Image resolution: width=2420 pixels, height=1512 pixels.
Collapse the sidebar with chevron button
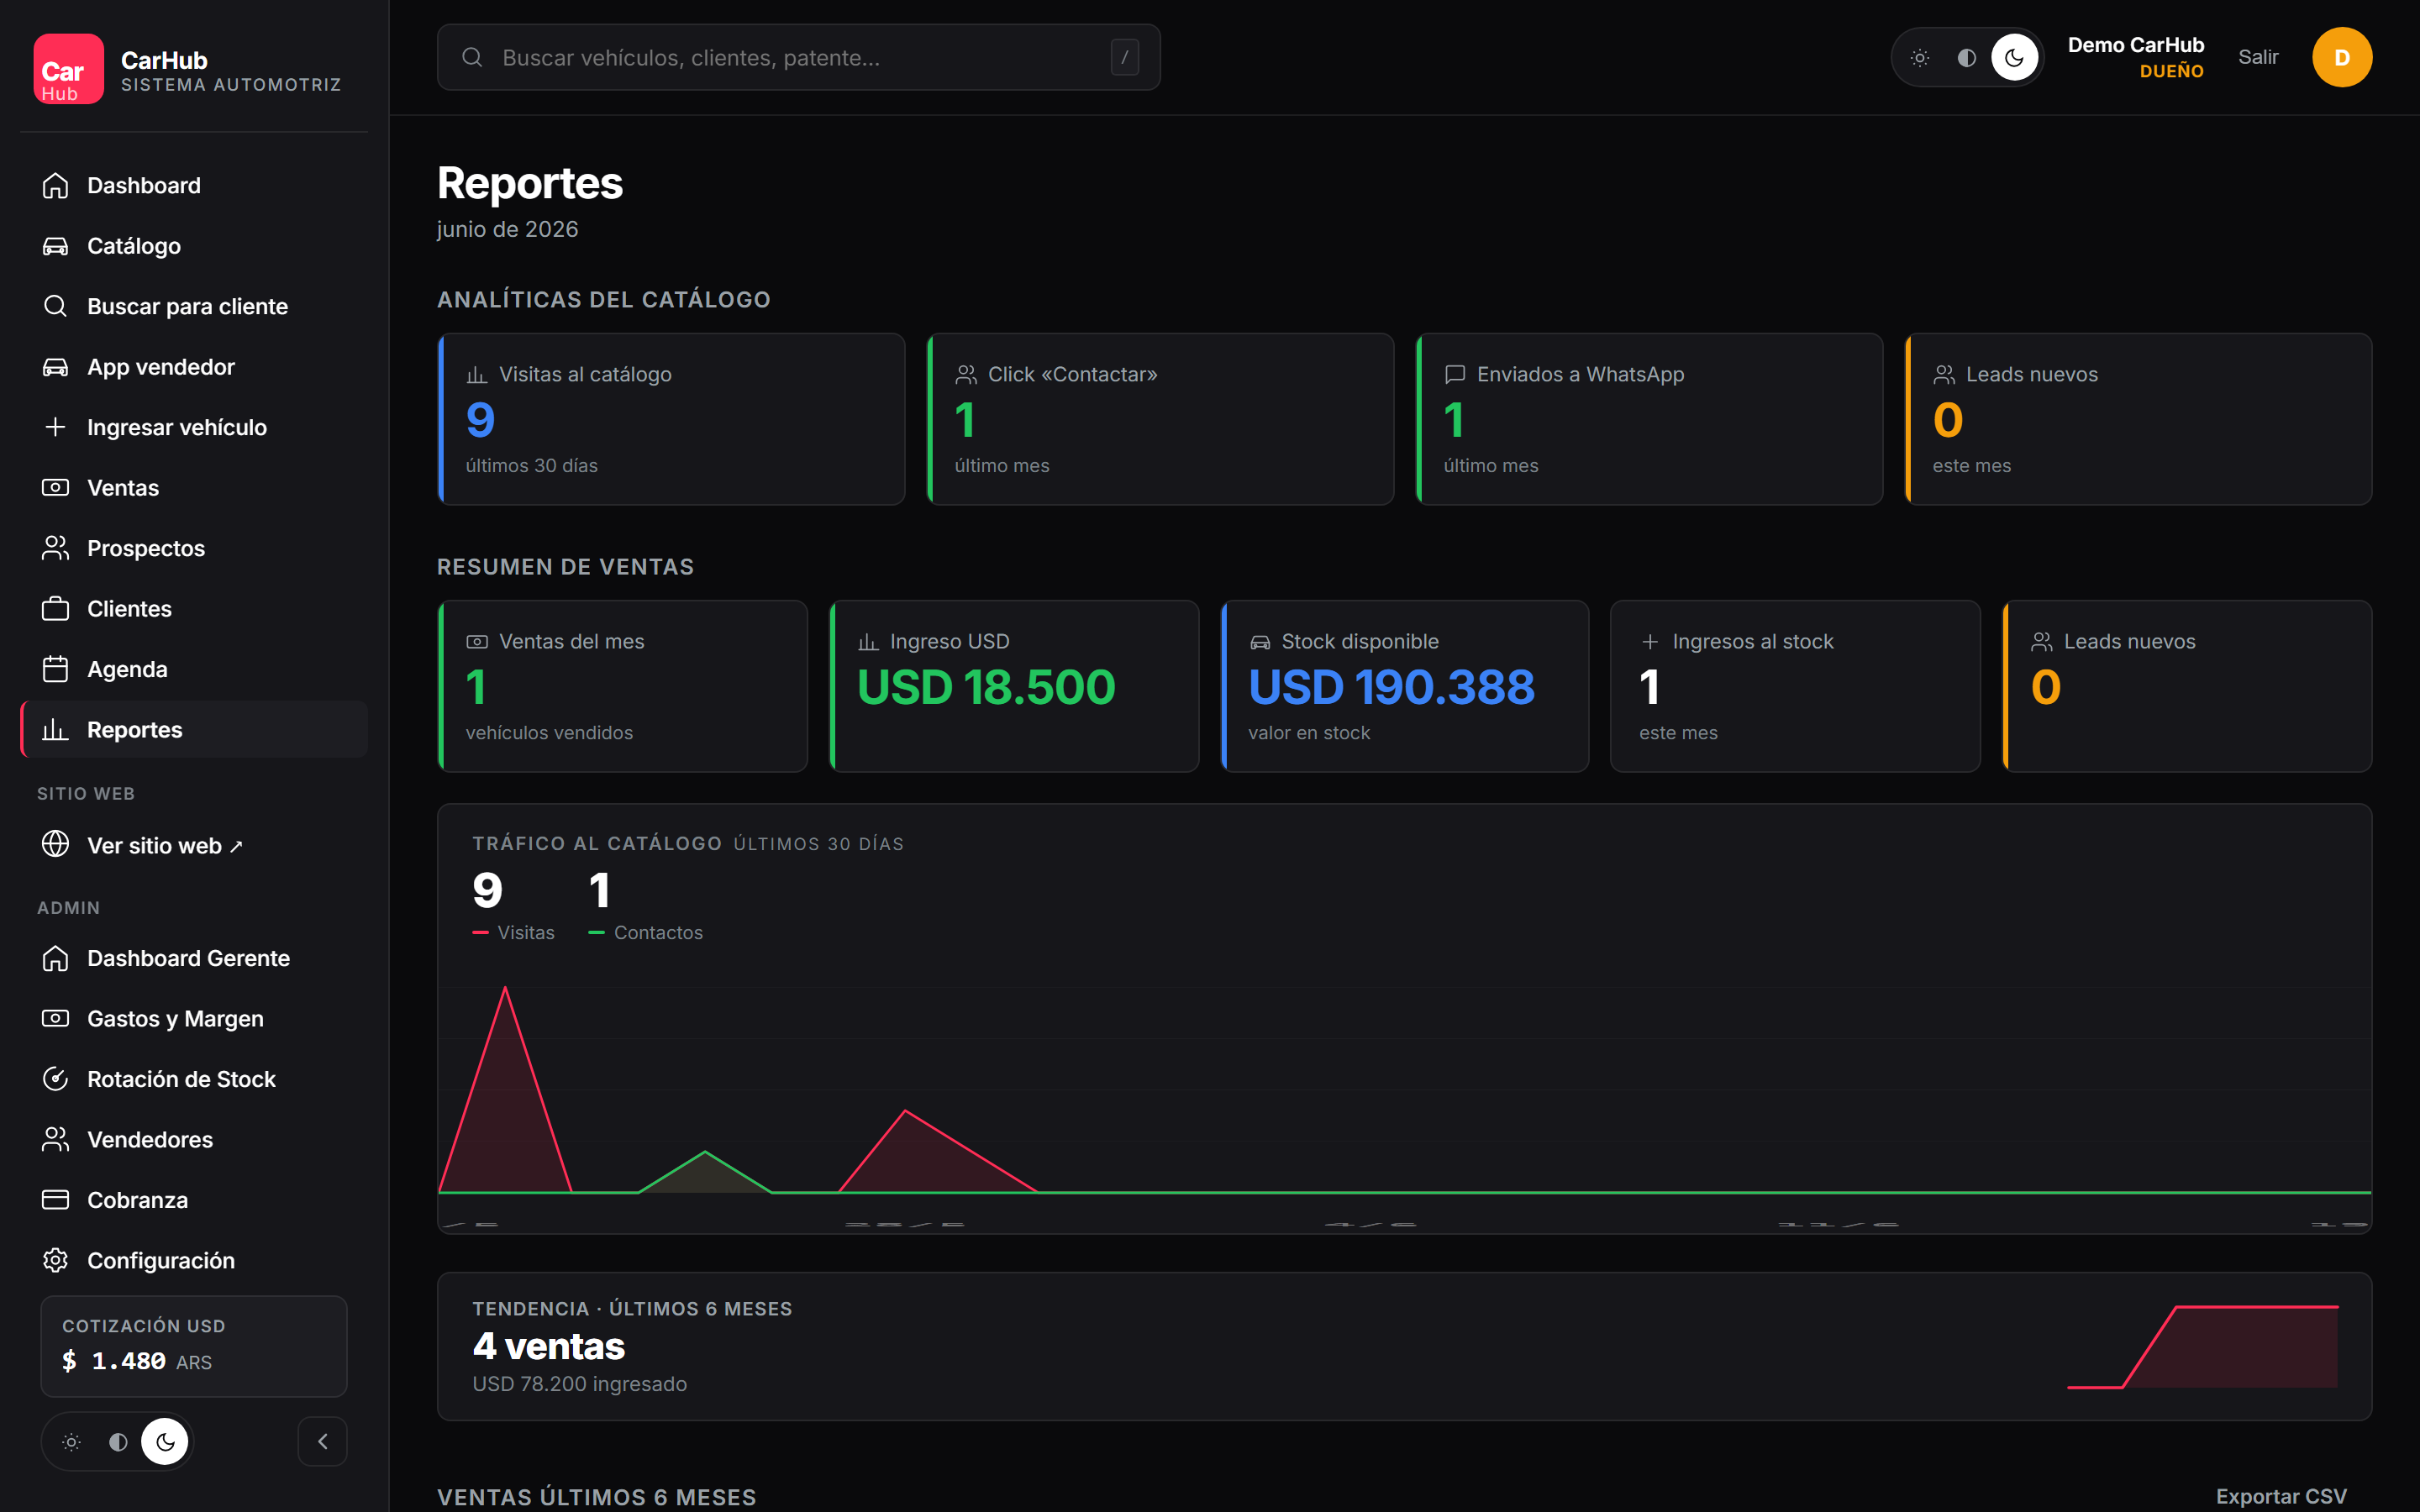(322, 1441)
